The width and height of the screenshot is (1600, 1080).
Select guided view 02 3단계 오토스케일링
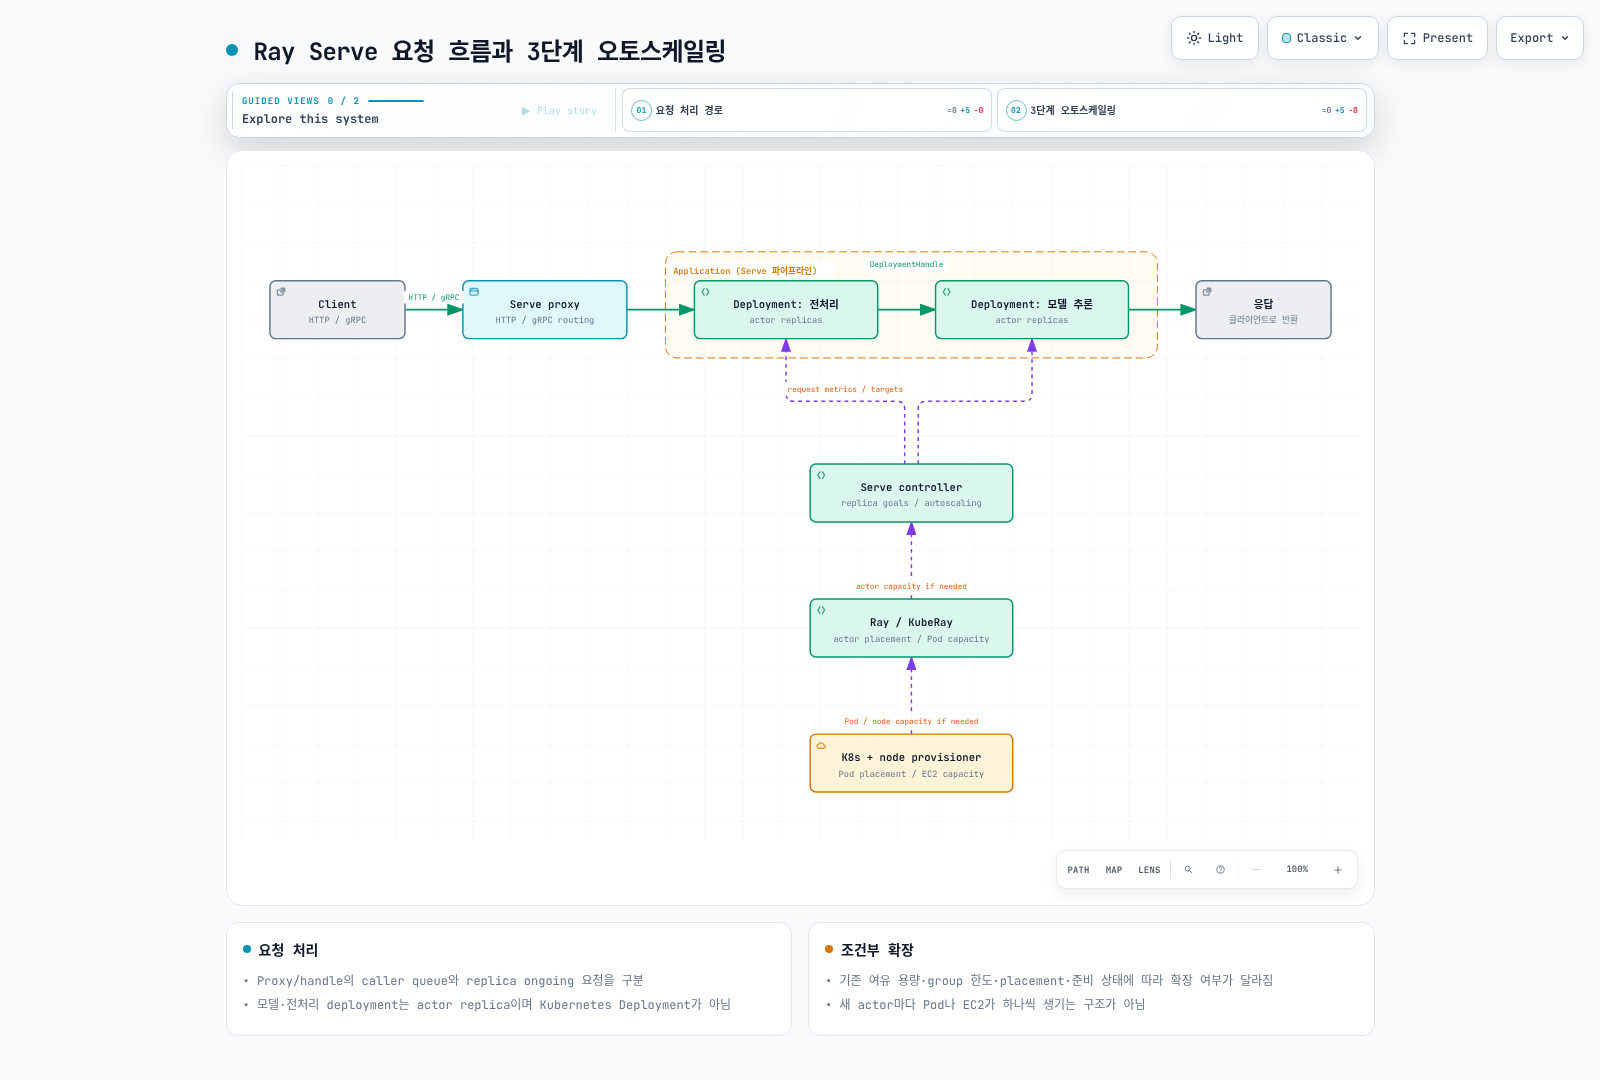(x=1182, y=110)
